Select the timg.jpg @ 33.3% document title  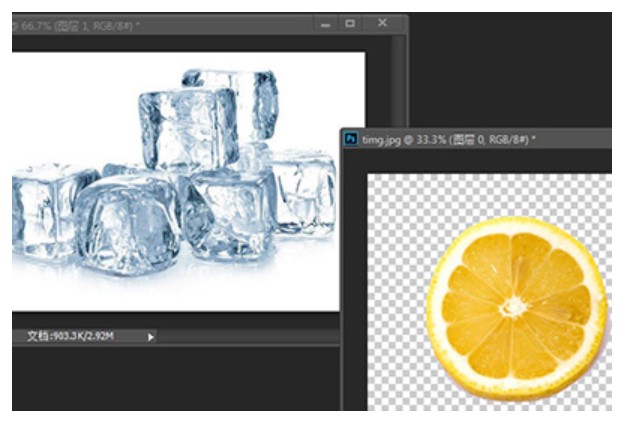click(x=449, y=140)
